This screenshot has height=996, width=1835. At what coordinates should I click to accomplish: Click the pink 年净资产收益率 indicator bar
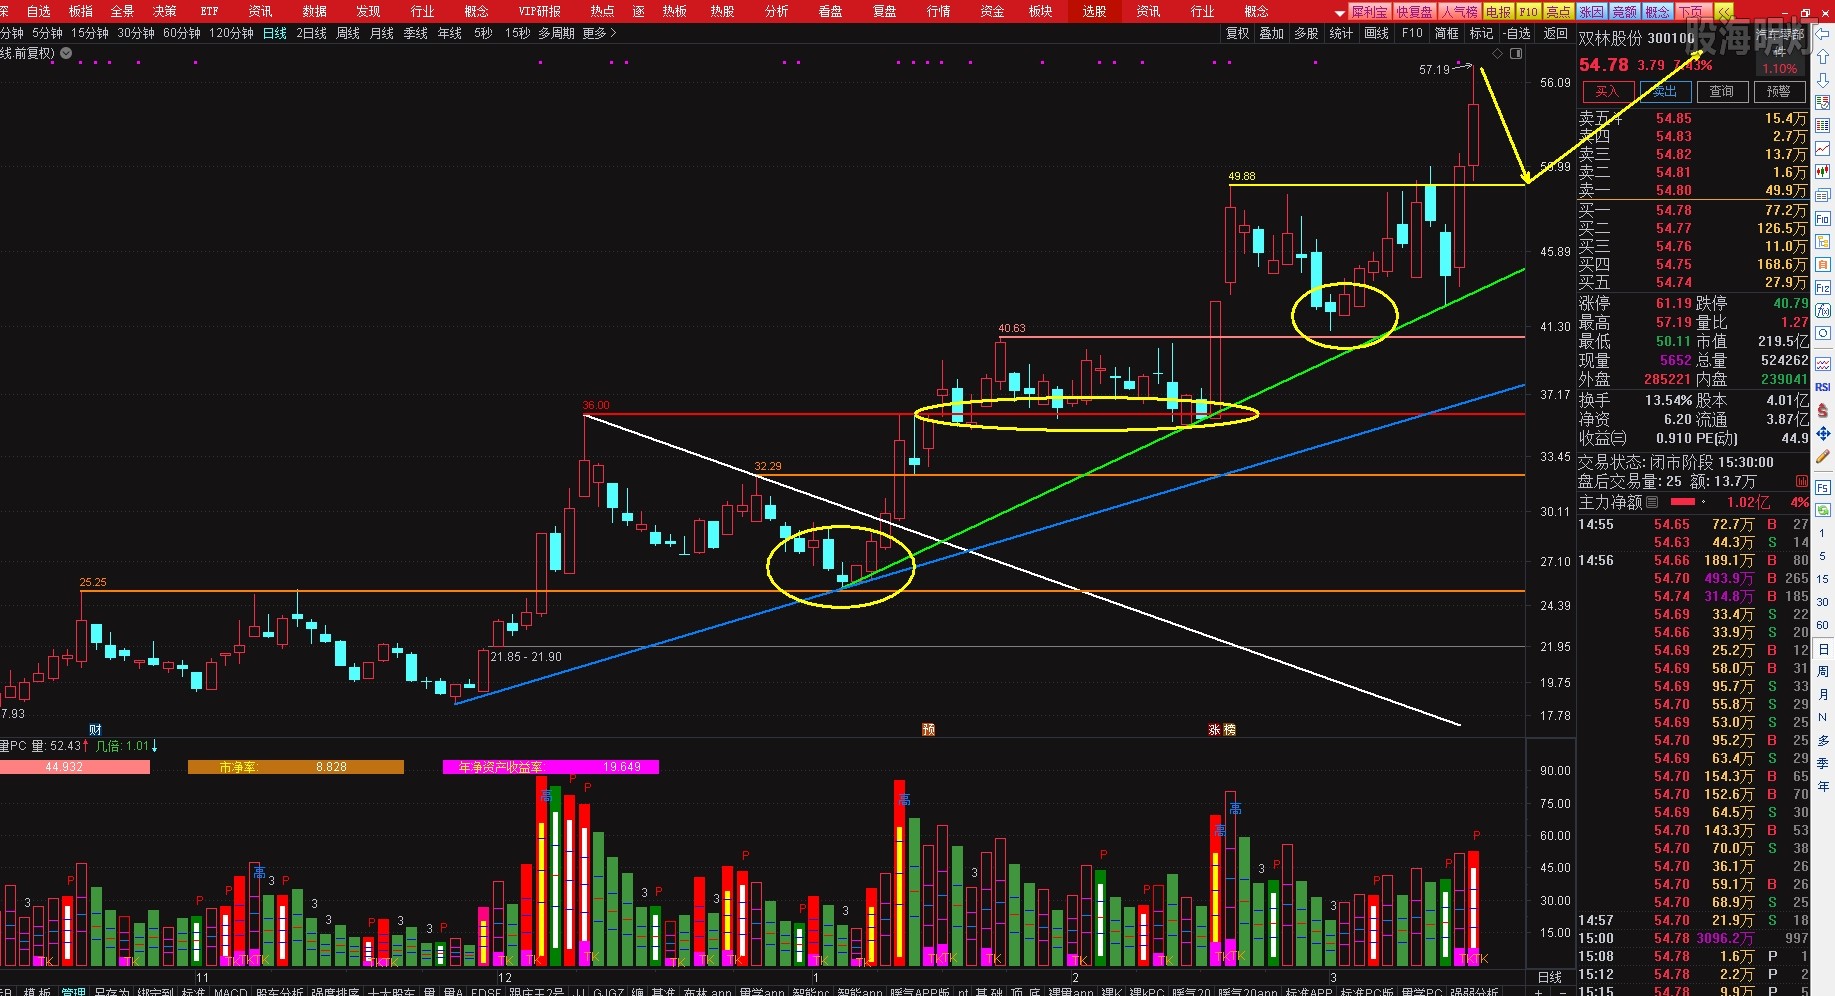click(550, 767)
